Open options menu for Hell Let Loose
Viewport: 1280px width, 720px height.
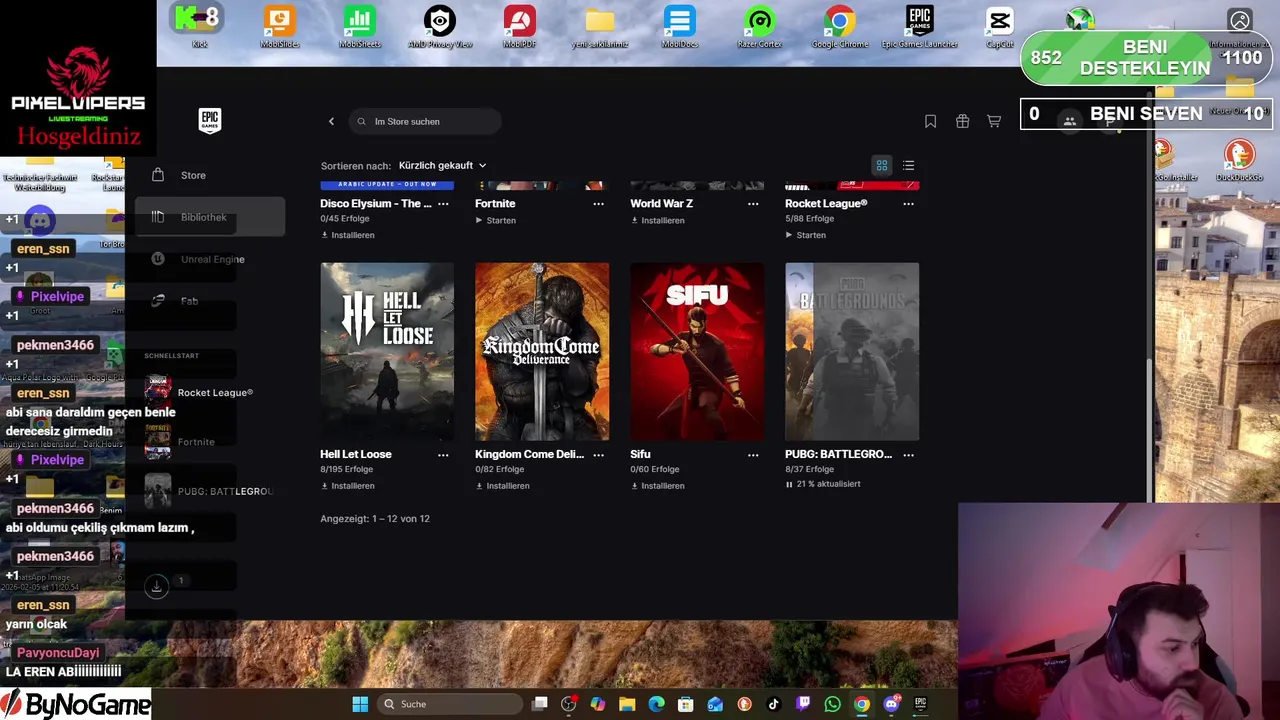pos(443,454)
